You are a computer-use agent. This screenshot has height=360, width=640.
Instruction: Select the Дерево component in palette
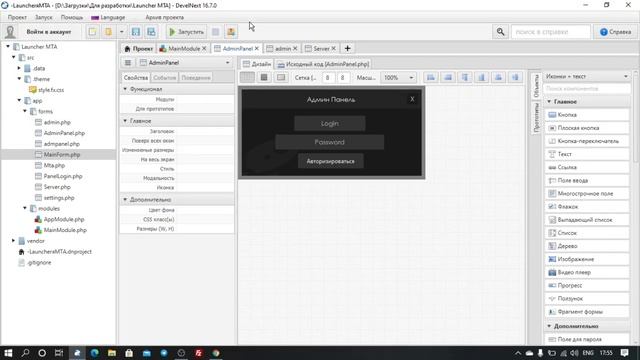pyautogui.click(x=587, y=246)
